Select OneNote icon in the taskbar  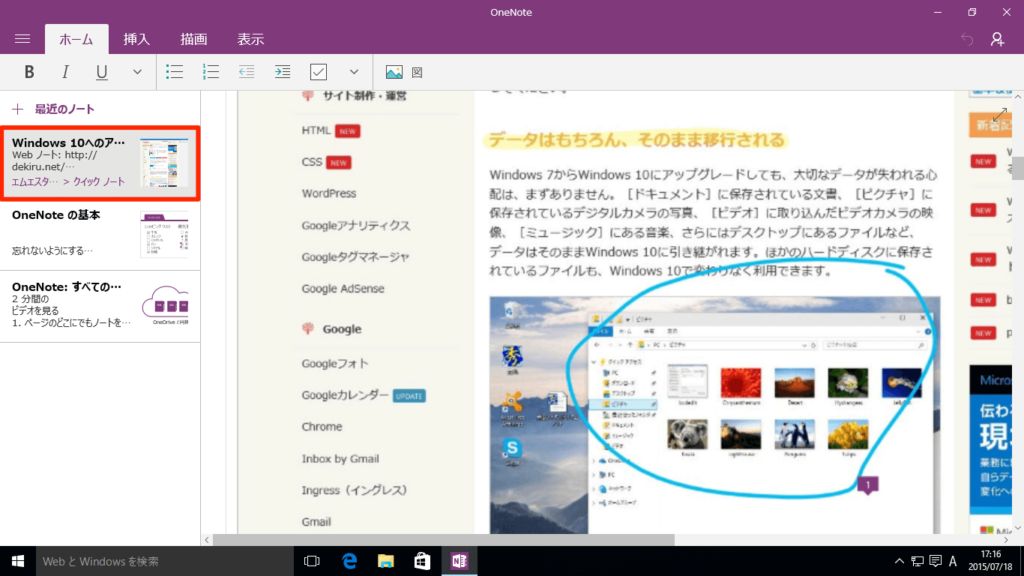(459, 561)
